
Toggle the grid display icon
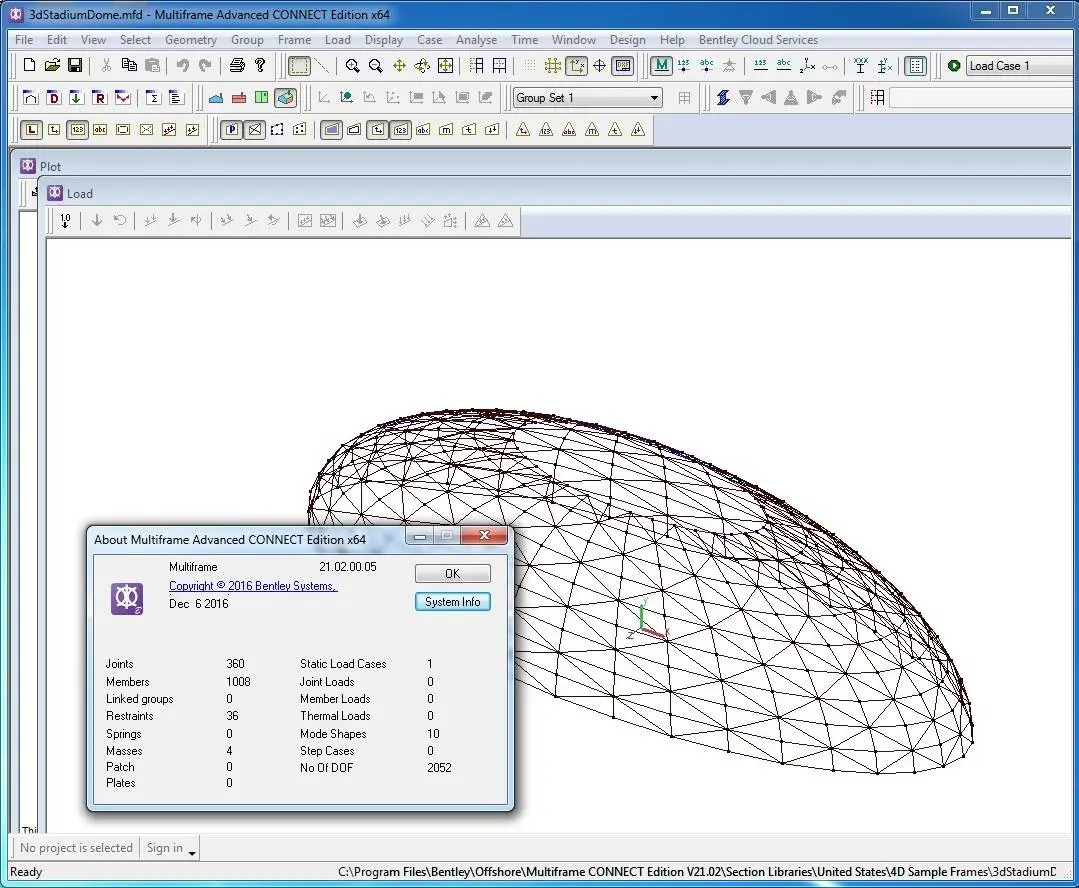(x=553, y=66)
